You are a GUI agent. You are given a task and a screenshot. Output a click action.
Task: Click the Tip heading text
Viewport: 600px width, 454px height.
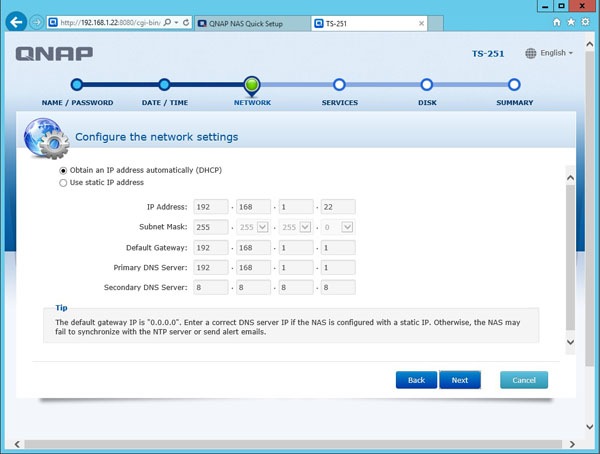61,307
